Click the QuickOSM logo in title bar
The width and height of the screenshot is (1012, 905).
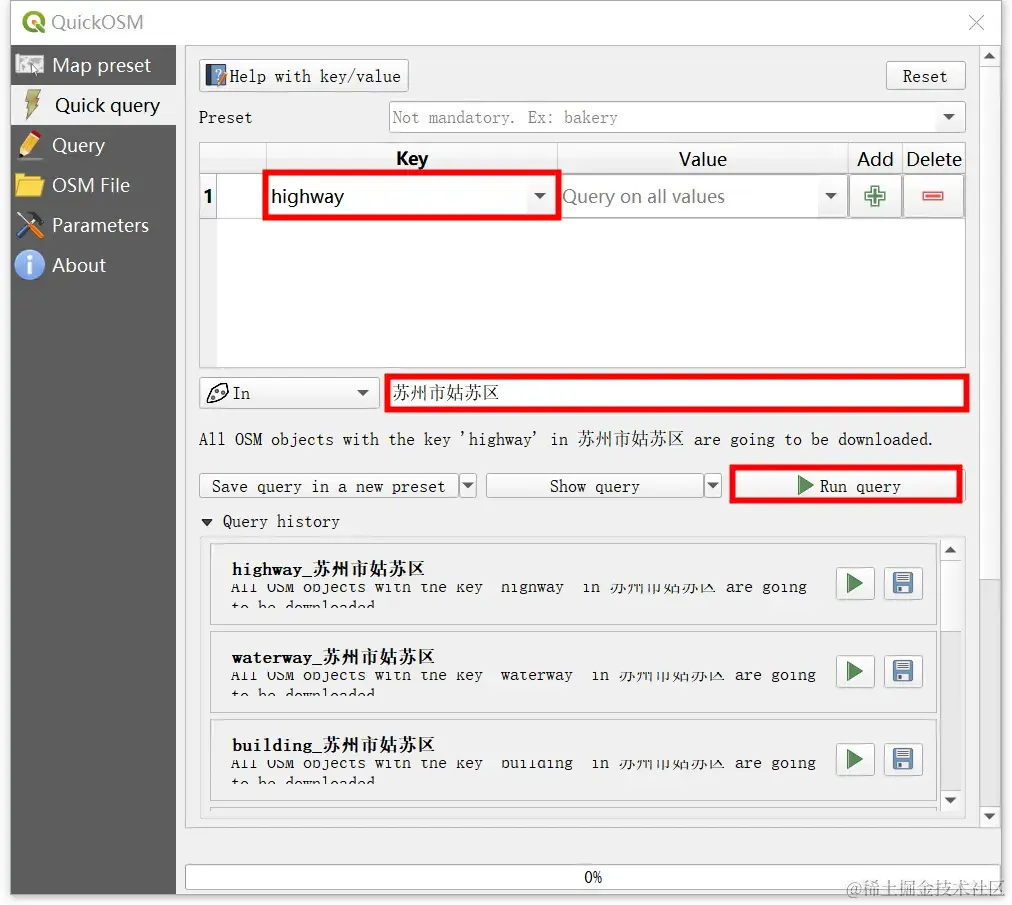[x=34, y=23]
